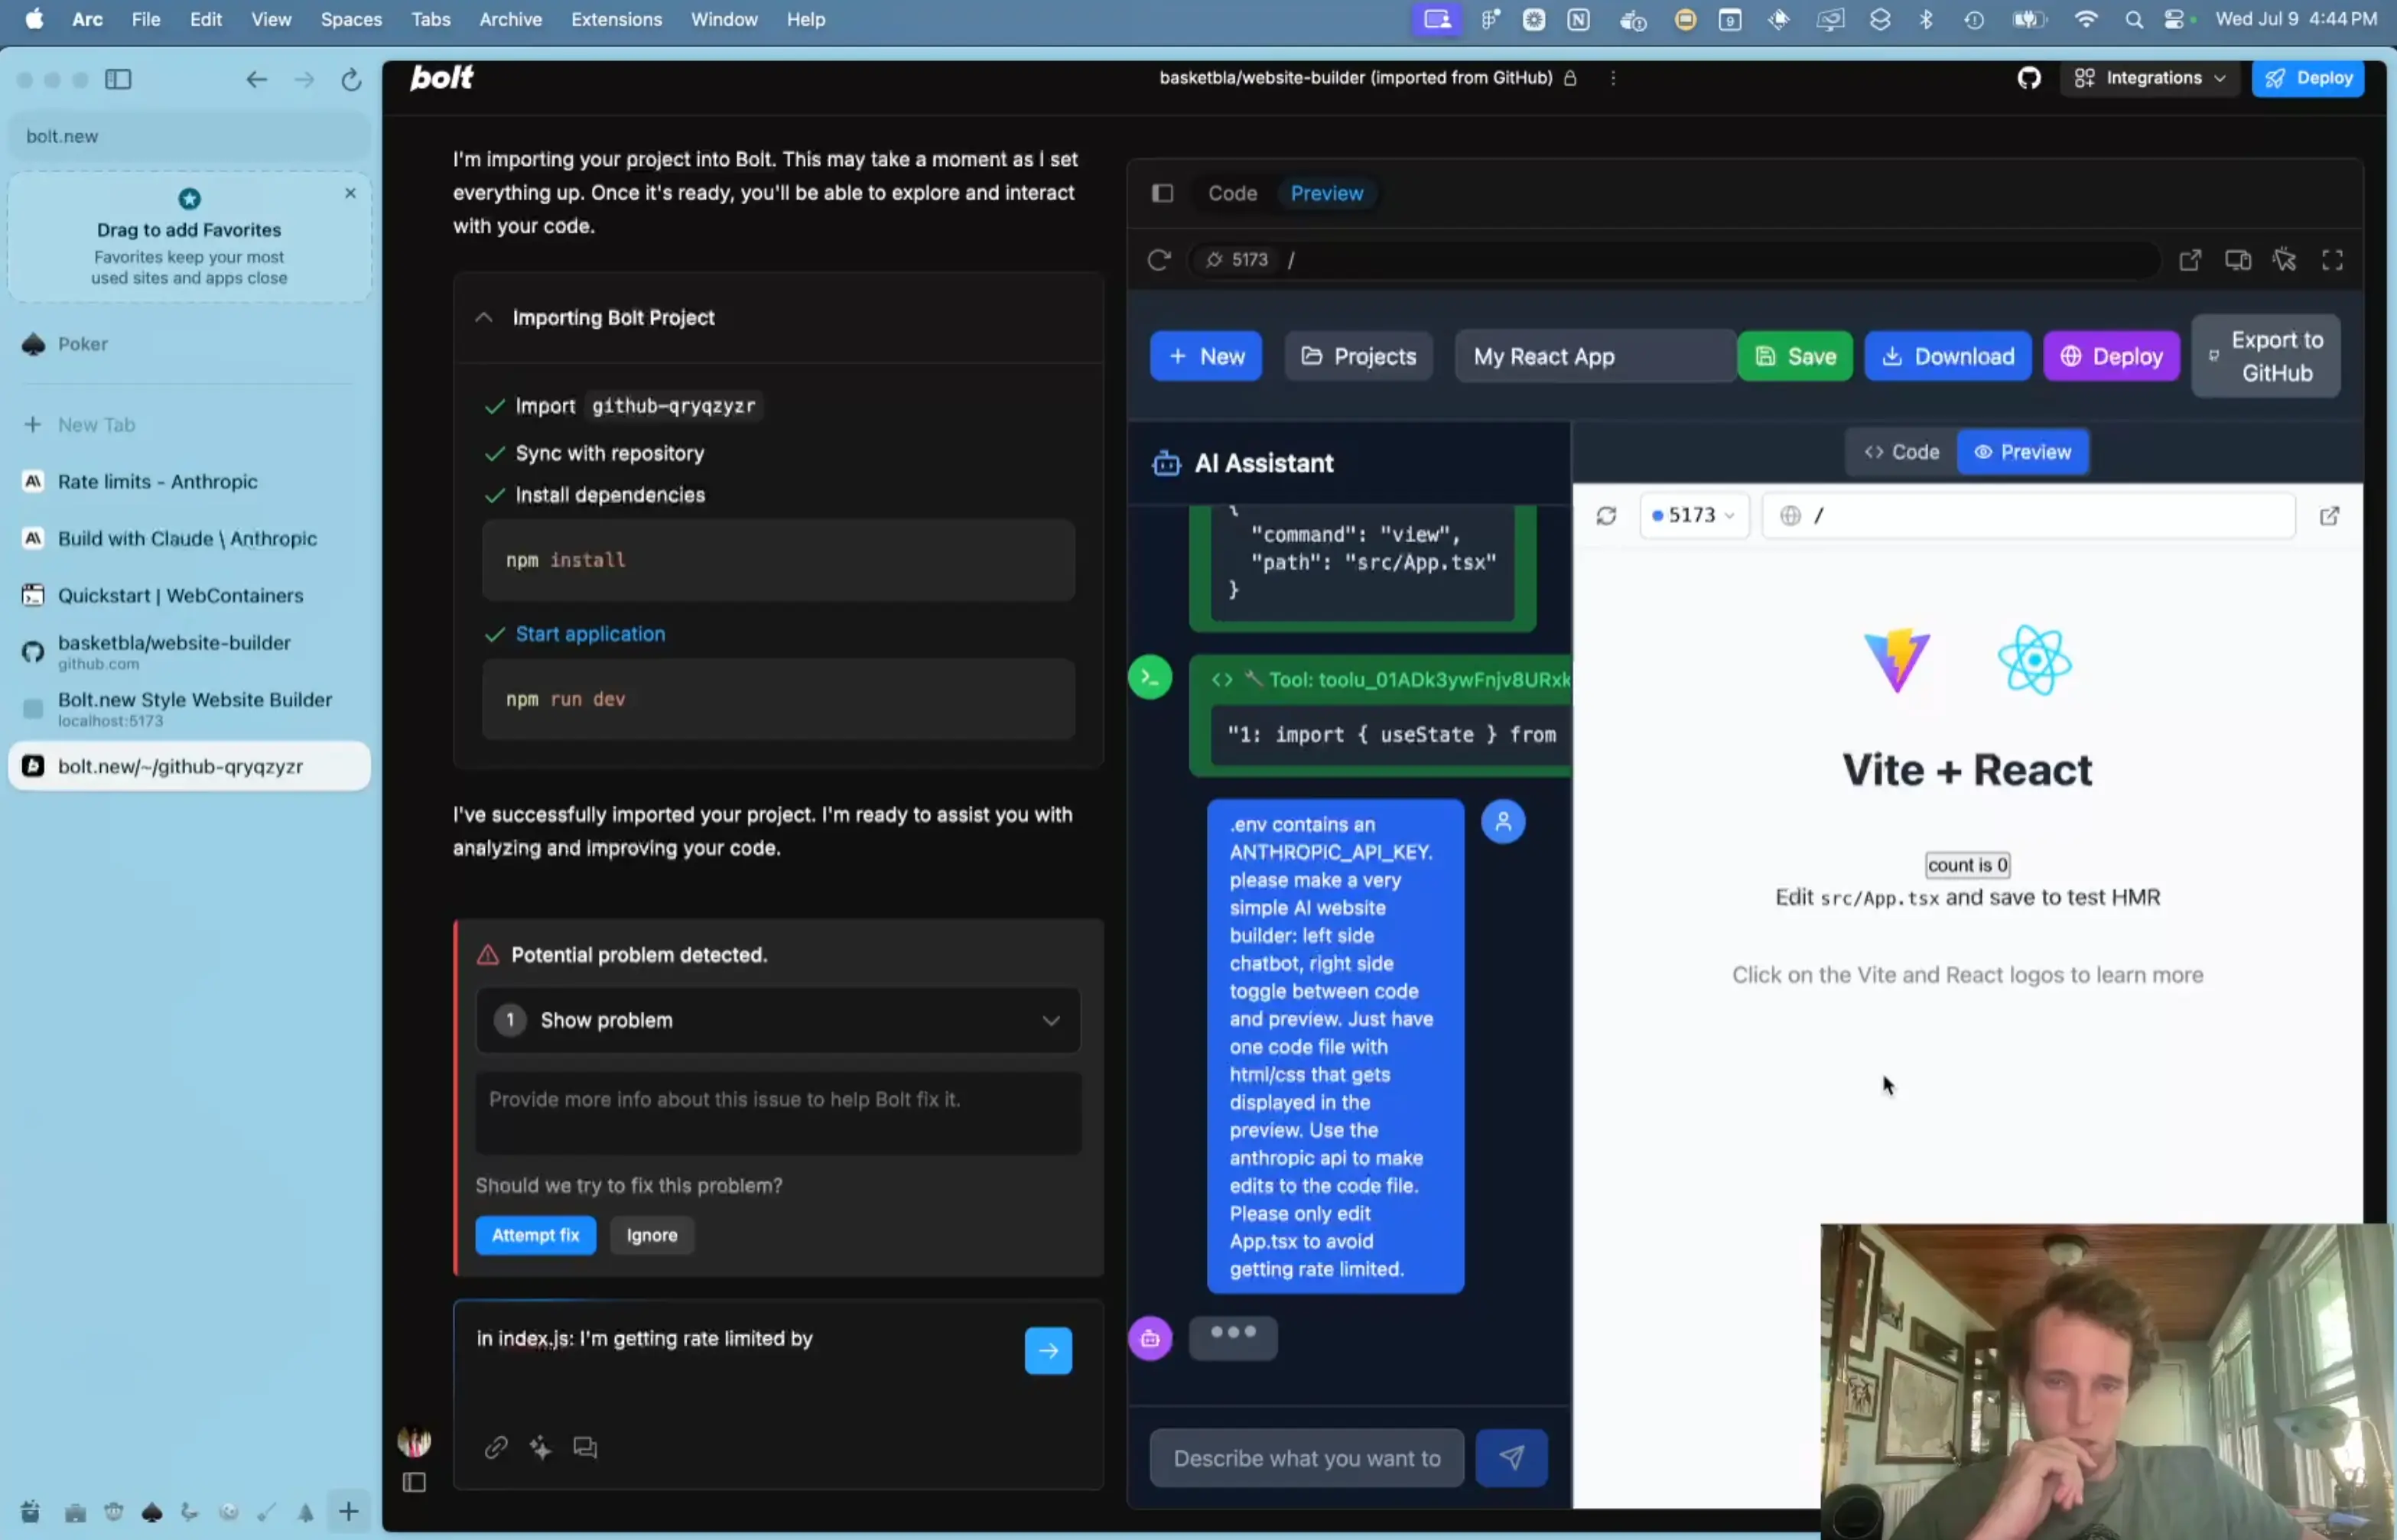Close the Drag to add Favorites card

(x=350, y=193)
